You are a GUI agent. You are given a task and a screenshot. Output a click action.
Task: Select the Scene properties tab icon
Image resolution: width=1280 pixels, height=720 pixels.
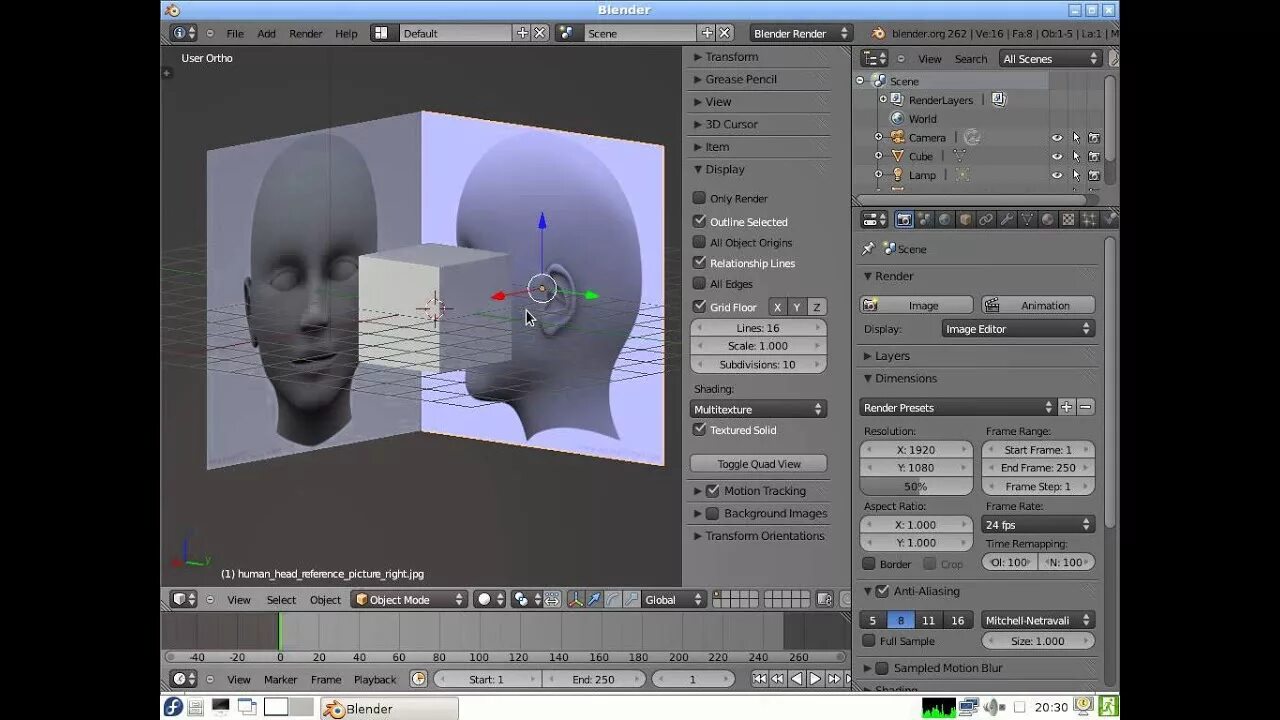924,220
